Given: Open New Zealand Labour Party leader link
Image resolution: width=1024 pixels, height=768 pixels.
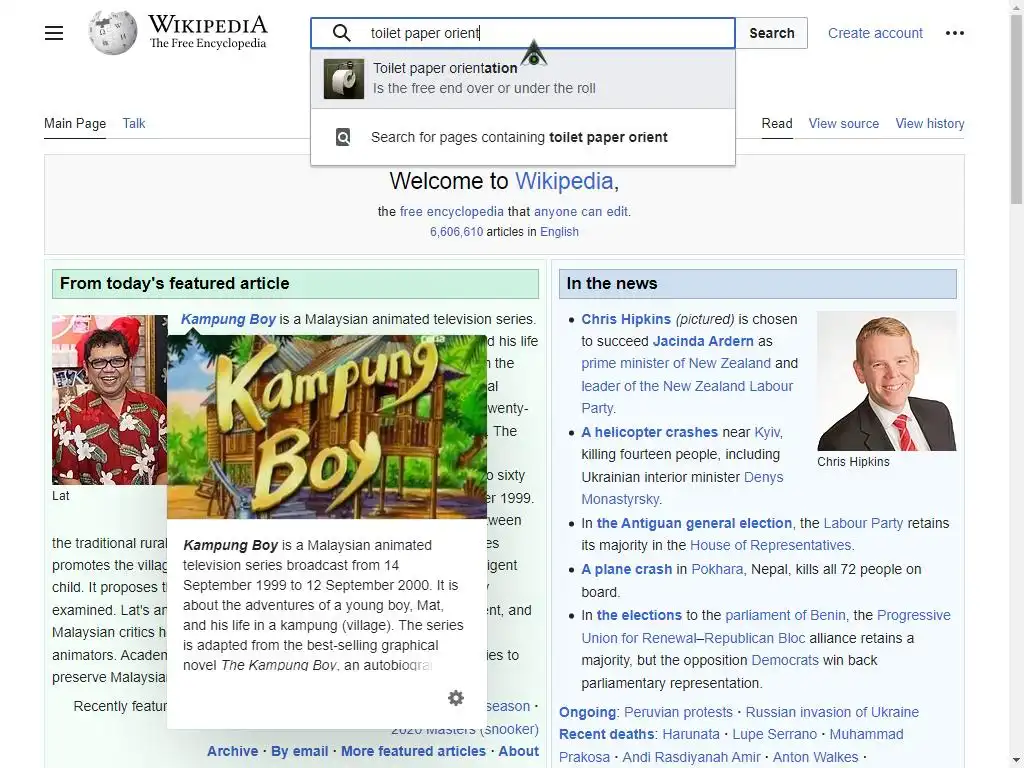Looking at the screenshot, I should pos(687,397).
